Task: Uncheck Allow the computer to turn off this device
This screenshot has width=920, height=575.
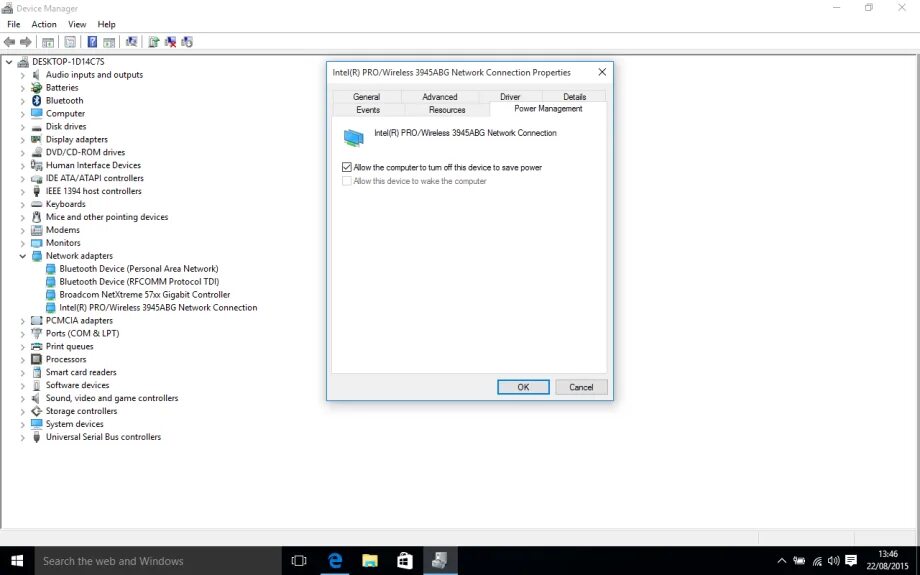Action: coord(347,167)
